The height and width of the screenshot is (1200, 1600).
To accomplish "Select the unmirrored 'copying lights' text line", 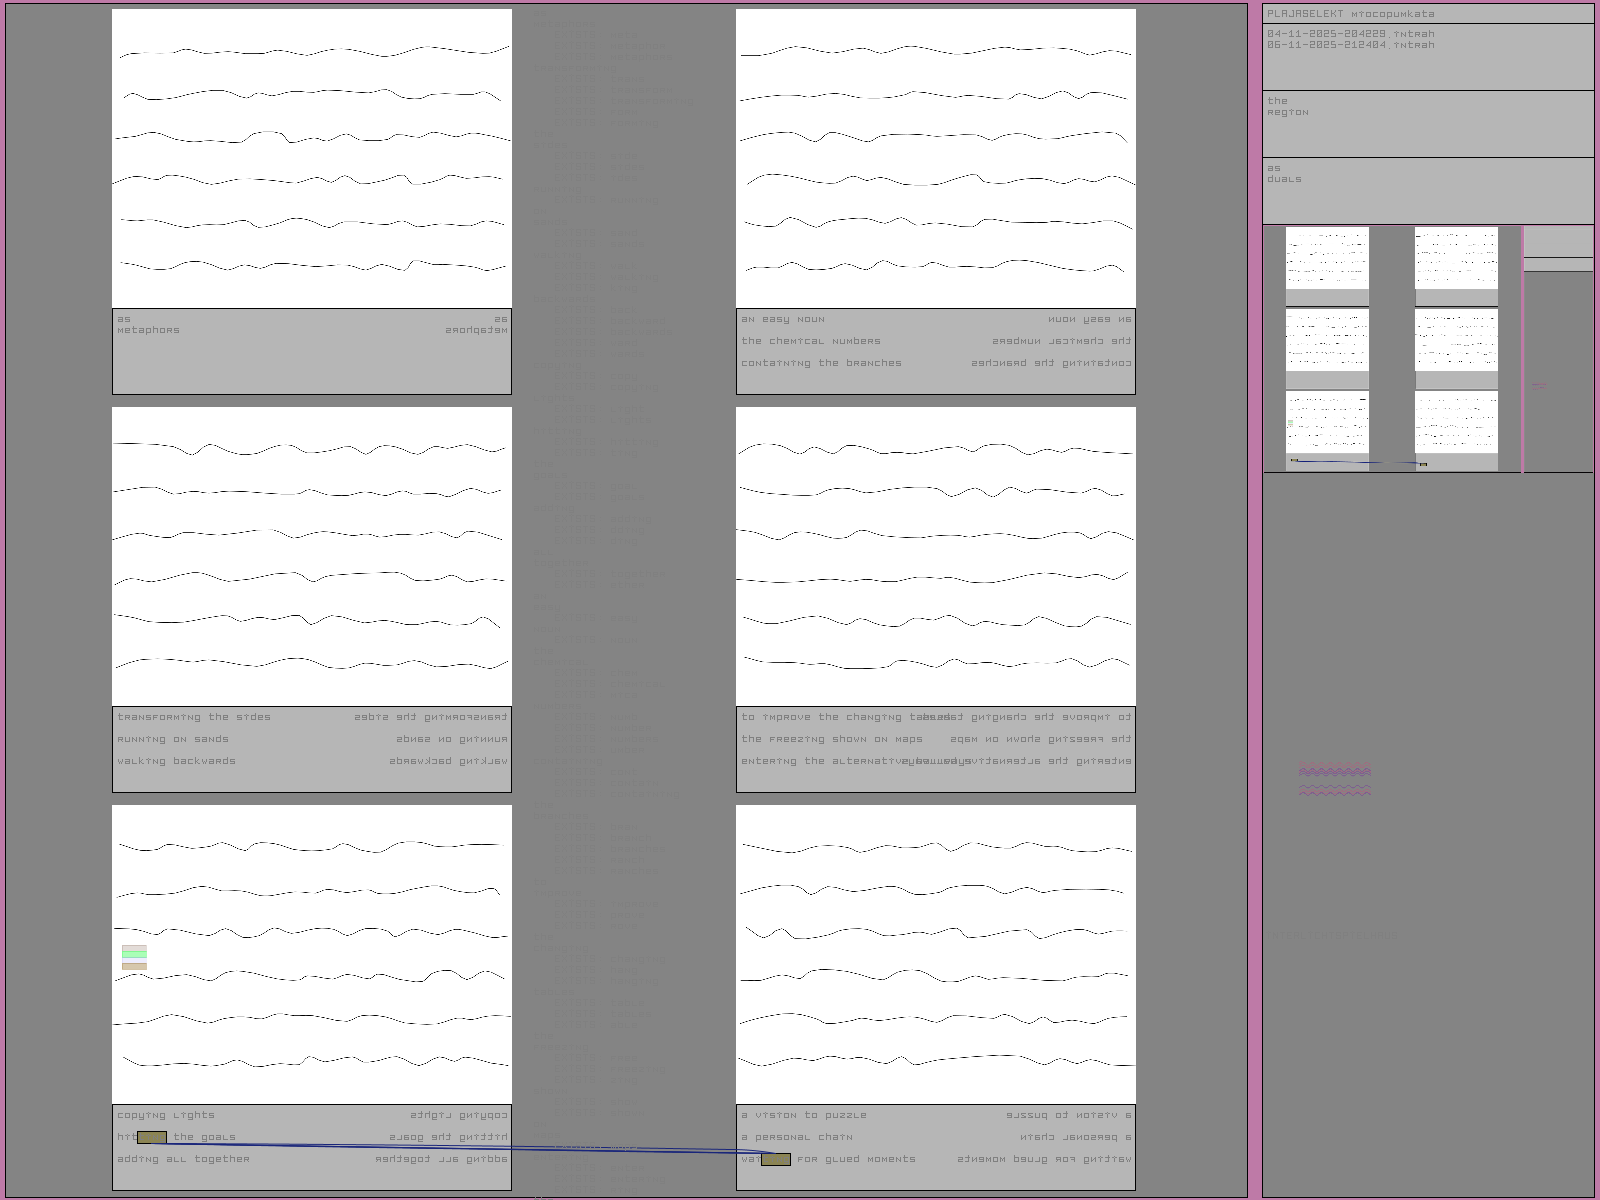I will 166,1116.
